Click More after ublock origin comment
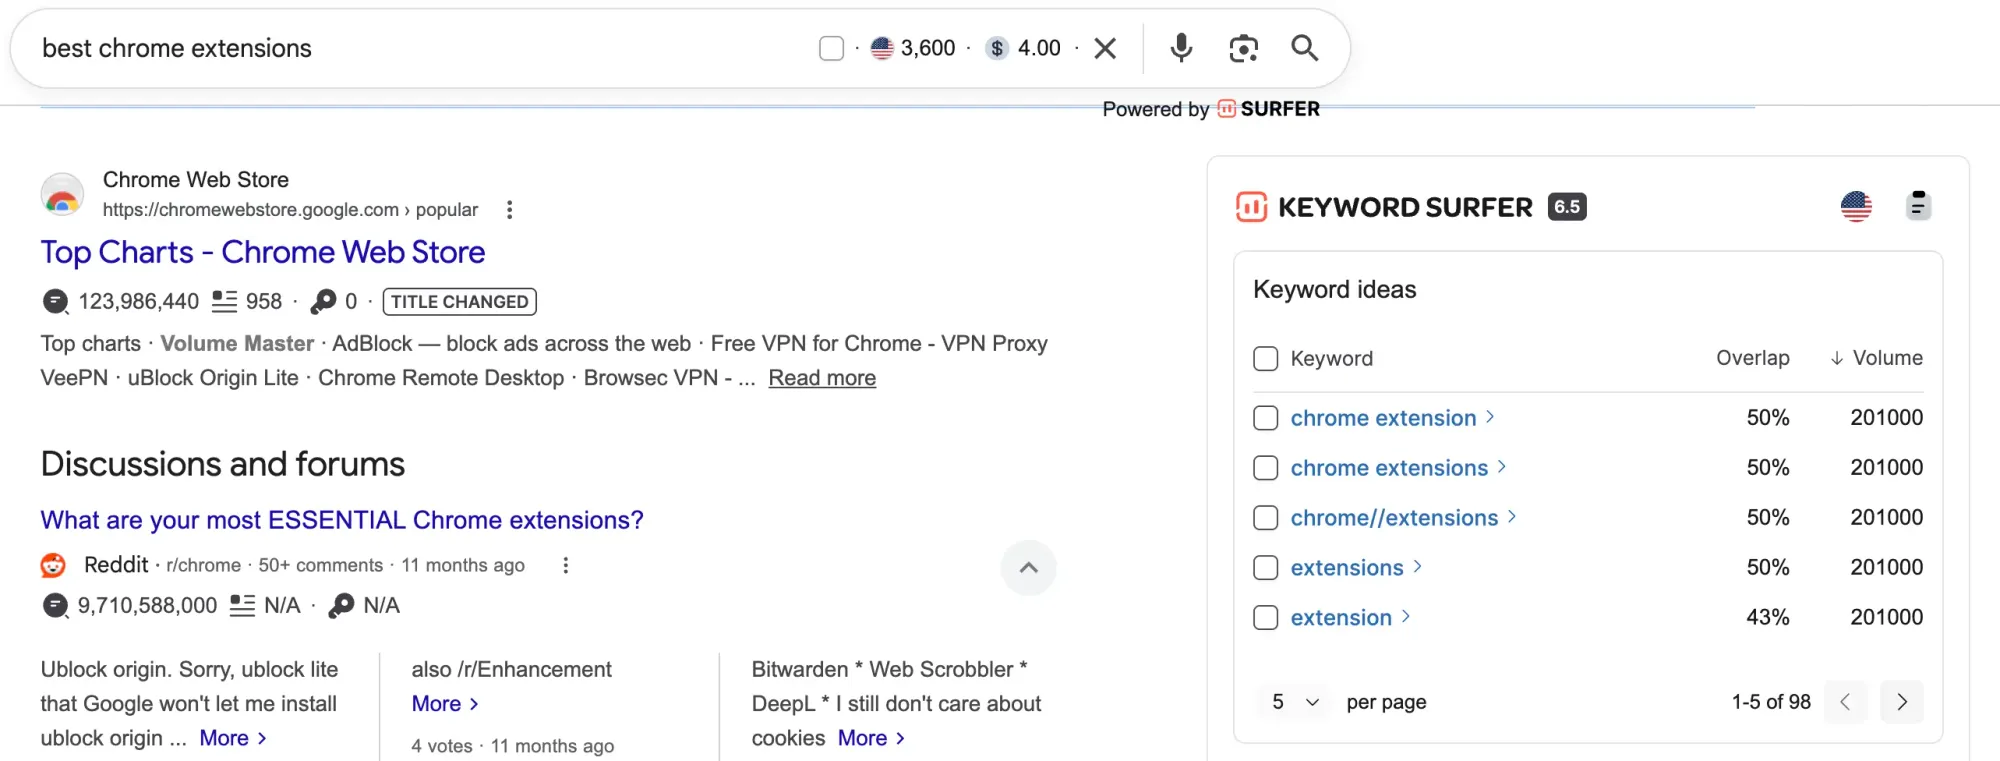This screenshot has height=761, width=2000. (233, 738)
